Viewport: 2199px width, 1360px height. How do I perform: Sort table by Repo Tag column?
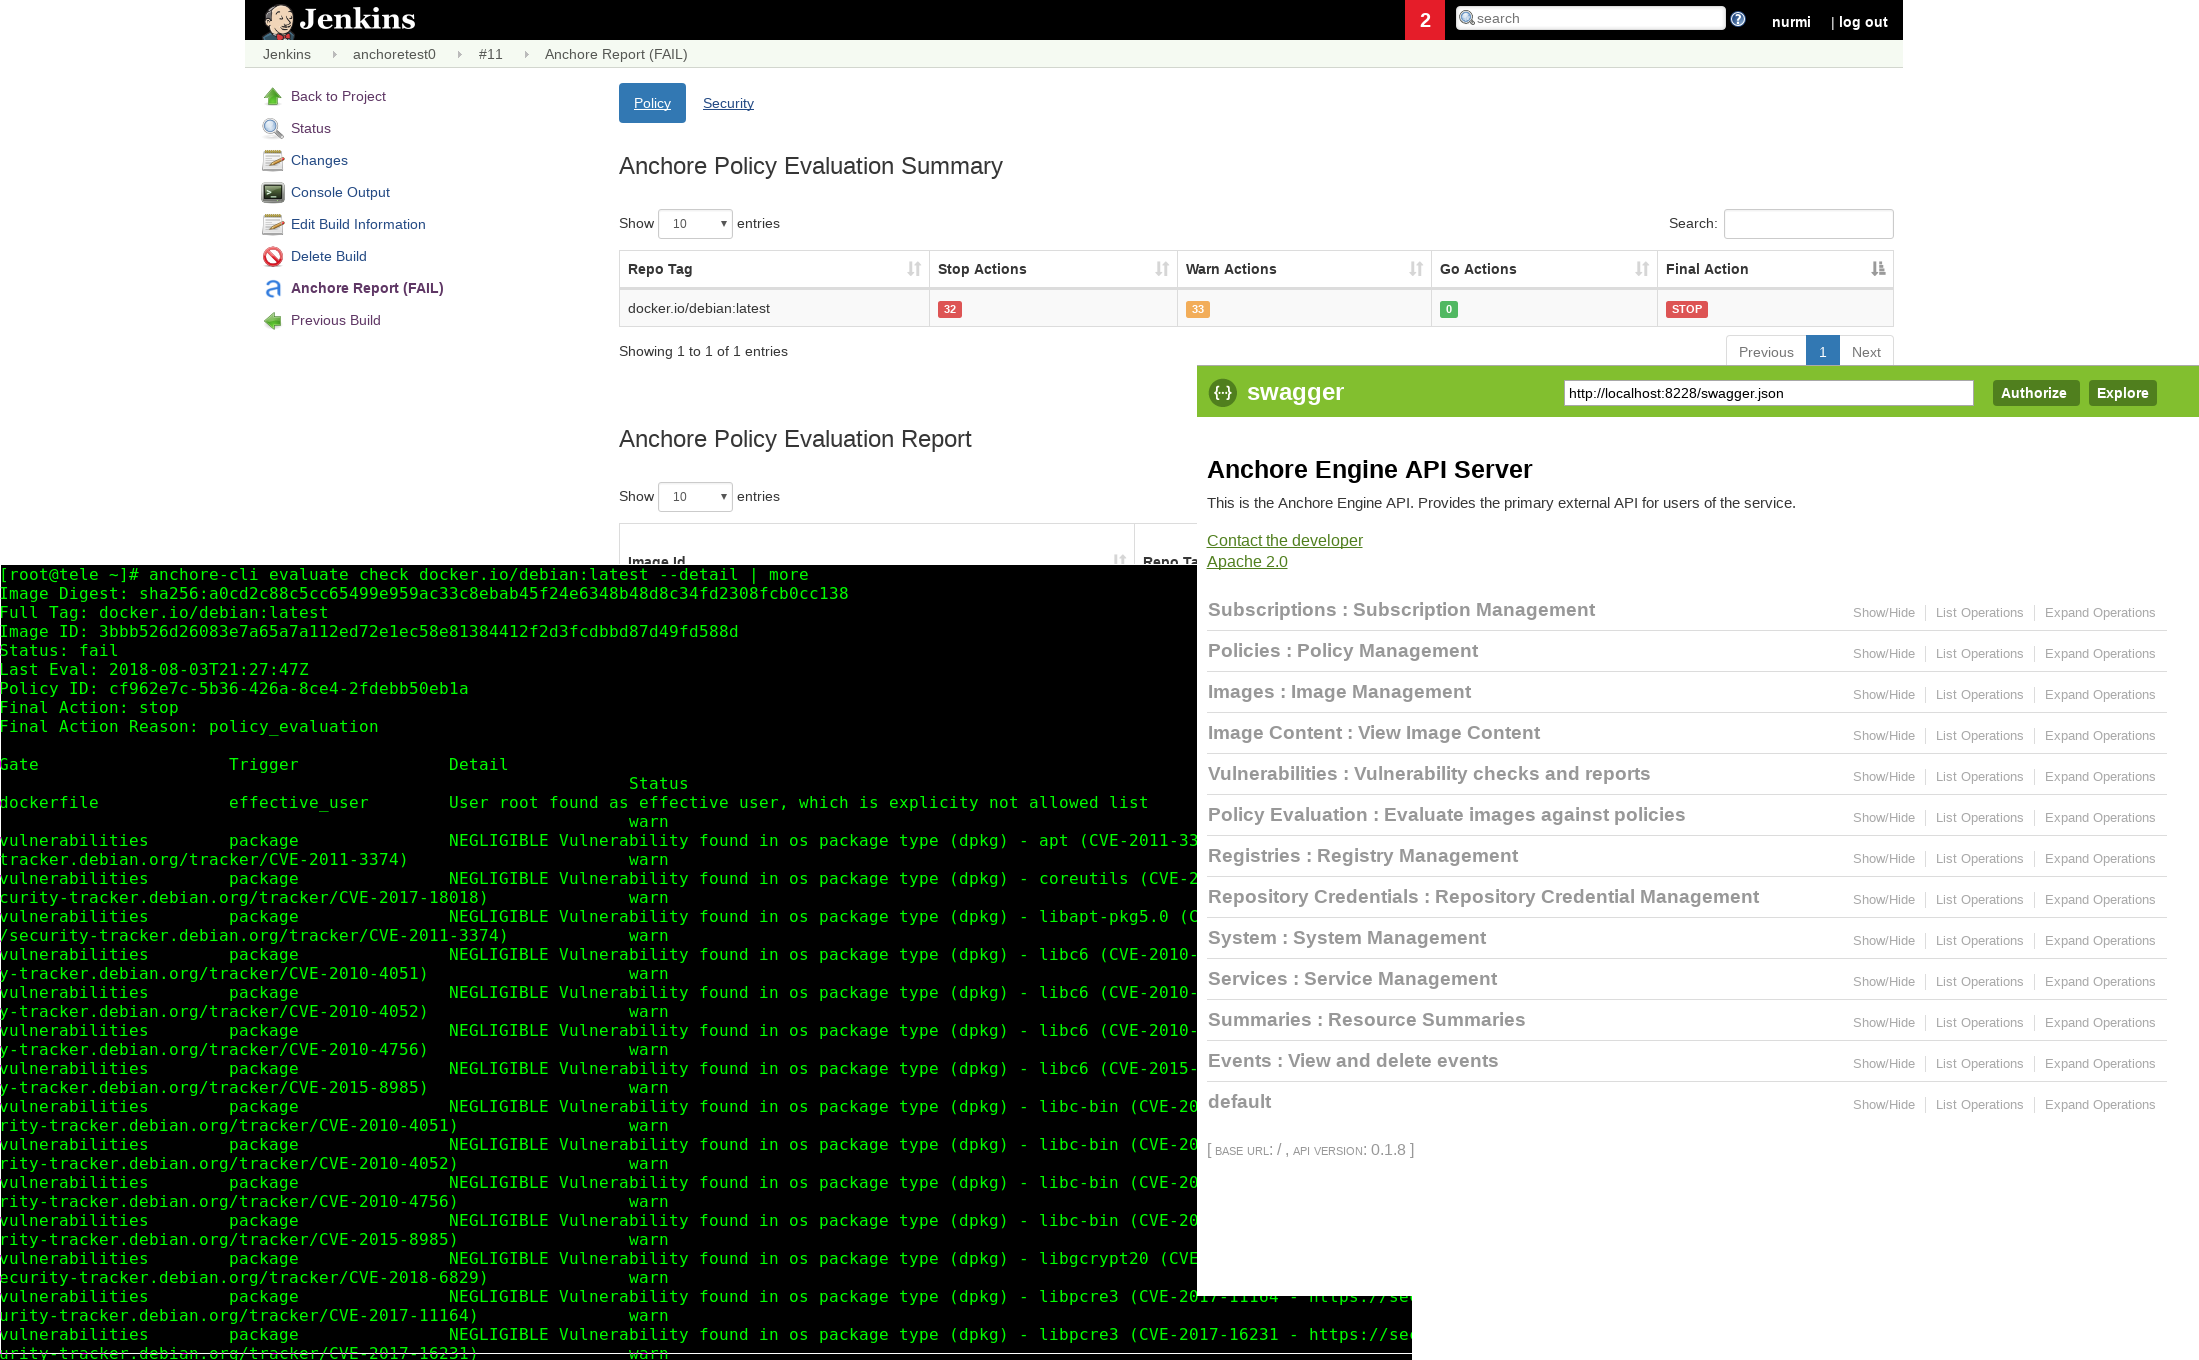click(x=774, y=269)
